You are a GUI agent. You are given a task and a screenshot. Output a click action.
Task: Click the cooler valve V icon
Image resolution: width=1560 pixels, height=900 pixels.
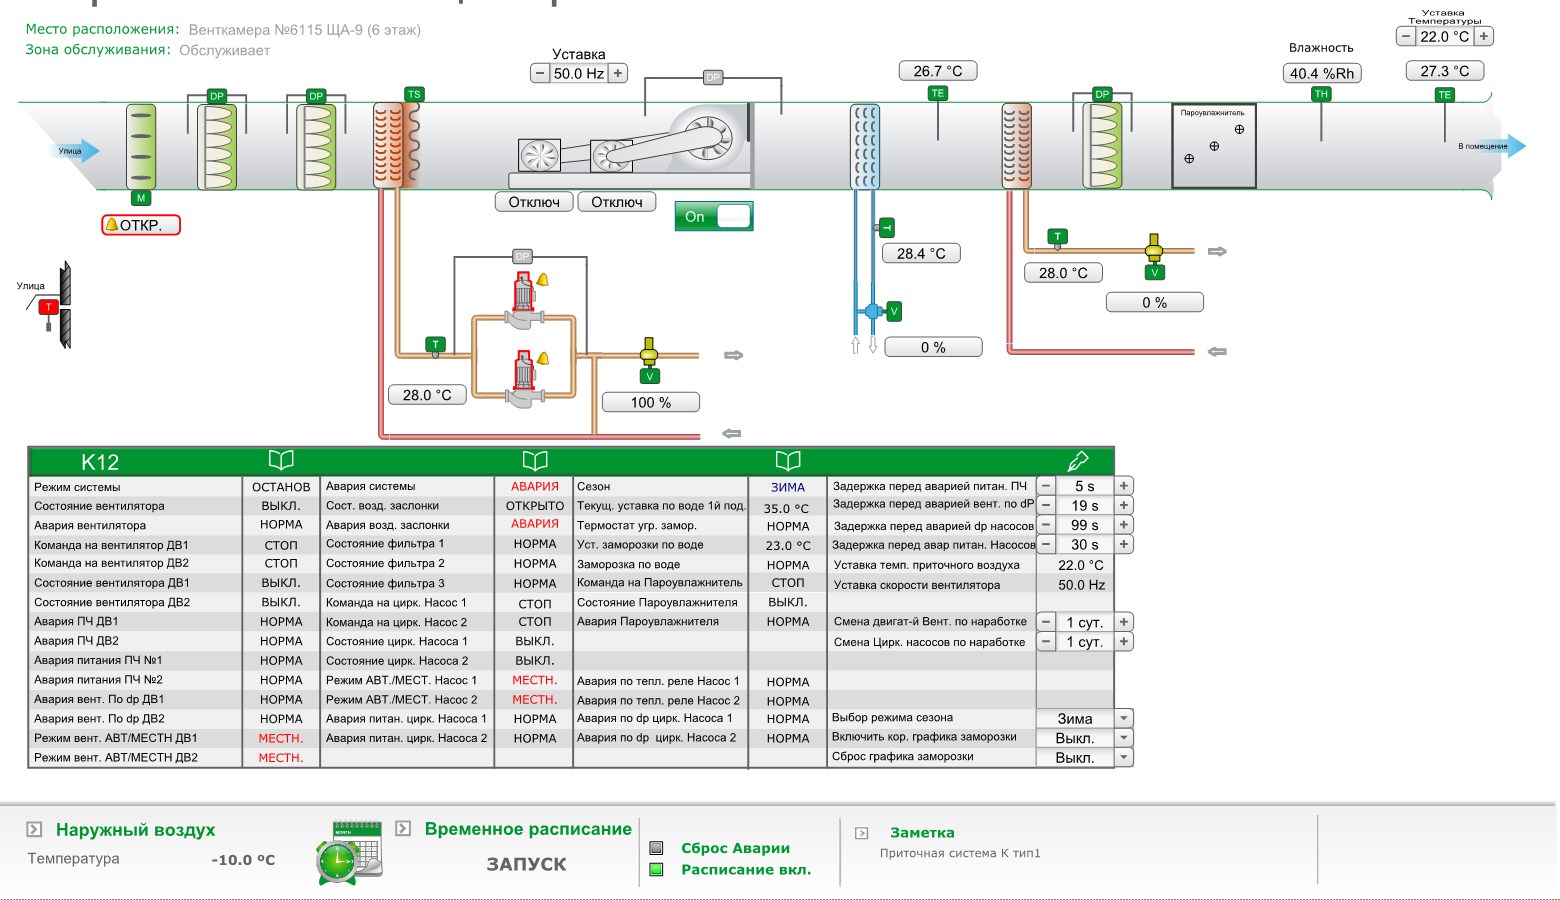[894, 311]
